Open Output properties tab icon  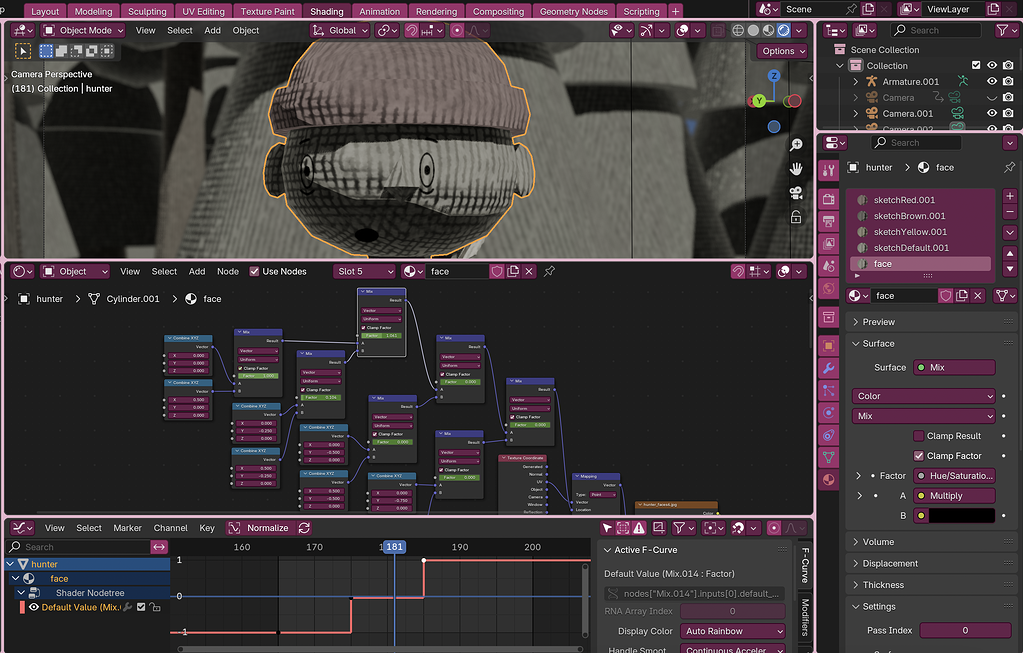click(829, 222)
